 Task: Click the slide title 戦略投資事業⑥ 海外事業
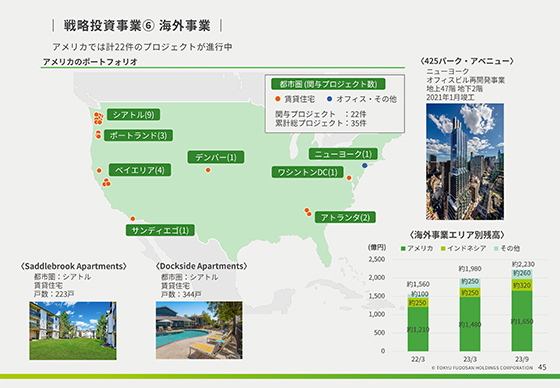click(137, 26)
